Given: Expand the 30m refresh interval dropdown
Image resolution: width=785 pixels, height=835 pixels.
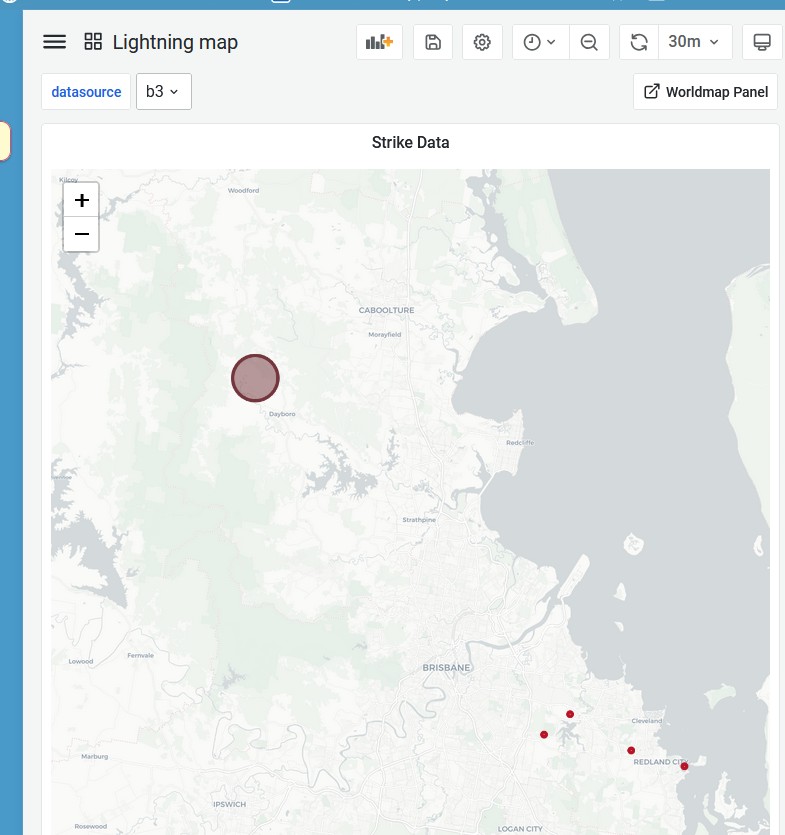Looking at the screenshot, I should [694, 42].
